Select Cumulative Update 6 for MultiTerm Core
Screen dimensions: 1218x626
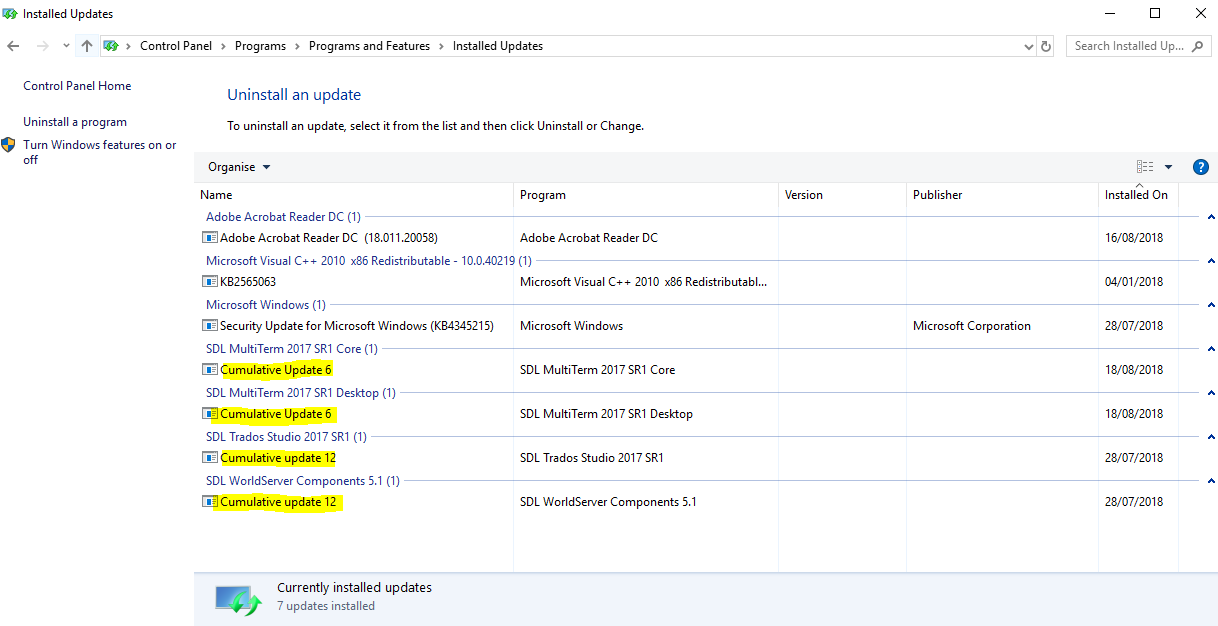click(x=276, y=370)
